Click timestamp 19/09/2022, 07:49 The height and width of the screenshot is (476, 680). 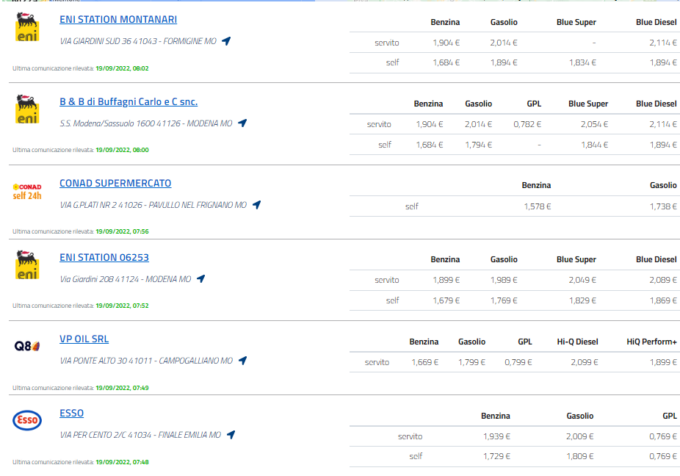(122, 388)
